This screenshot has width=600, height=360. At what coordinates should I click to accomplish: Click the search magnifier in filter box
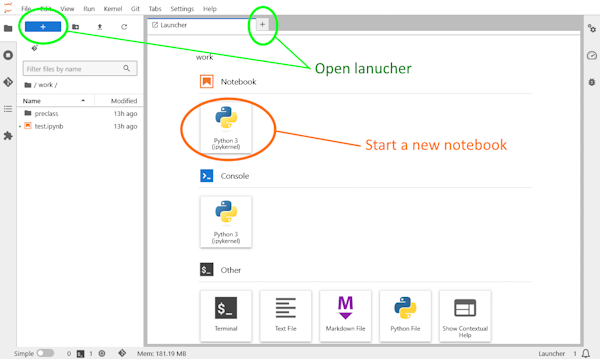tap(127, 68)
